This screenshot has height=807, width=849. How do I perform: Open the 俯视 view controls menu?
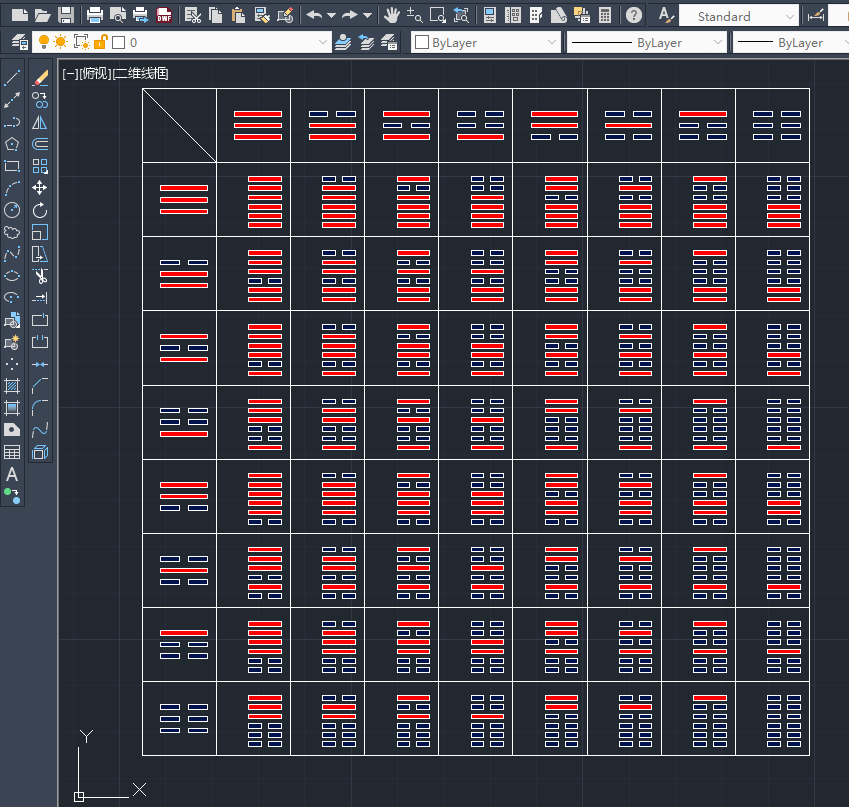[96, 74]
